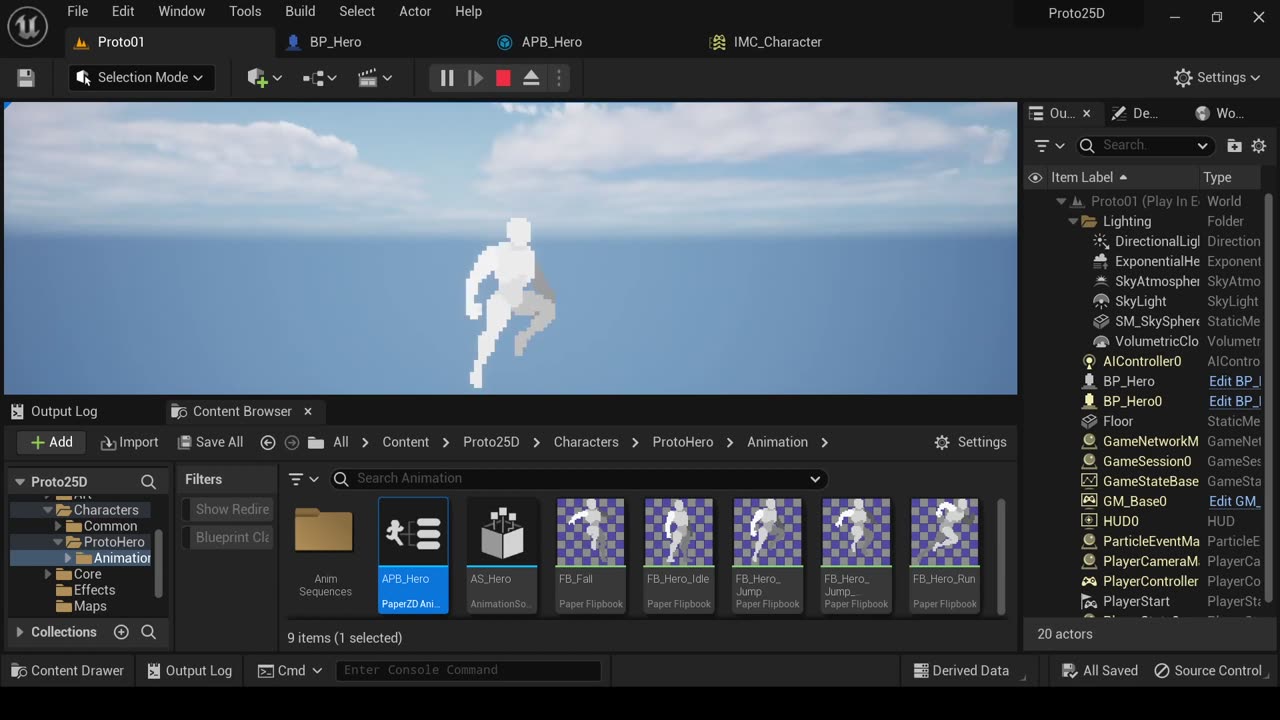Screen dimensions: 1280x720
Task: Close the Content Browser tab
Action: 308,411
